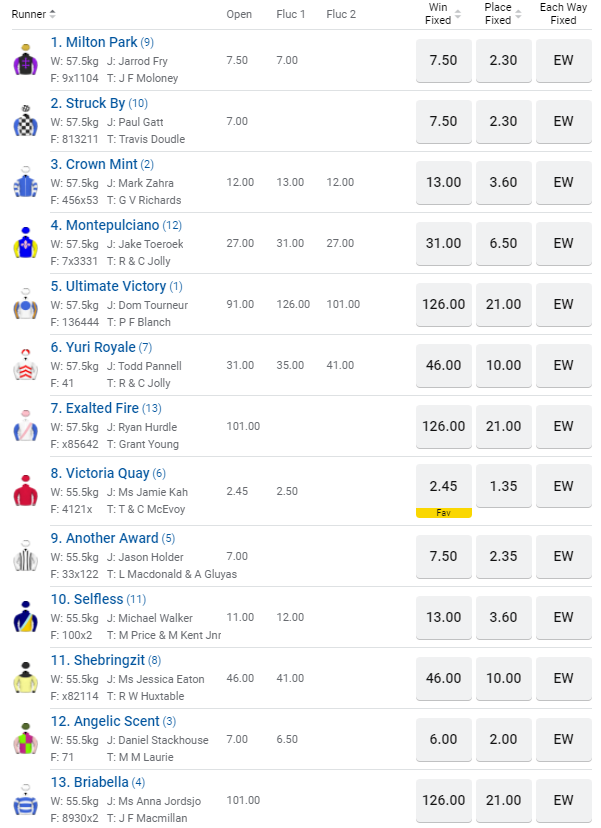Sort runners using the Runner column arrows
601x828 pixels.
pos(53,14)
